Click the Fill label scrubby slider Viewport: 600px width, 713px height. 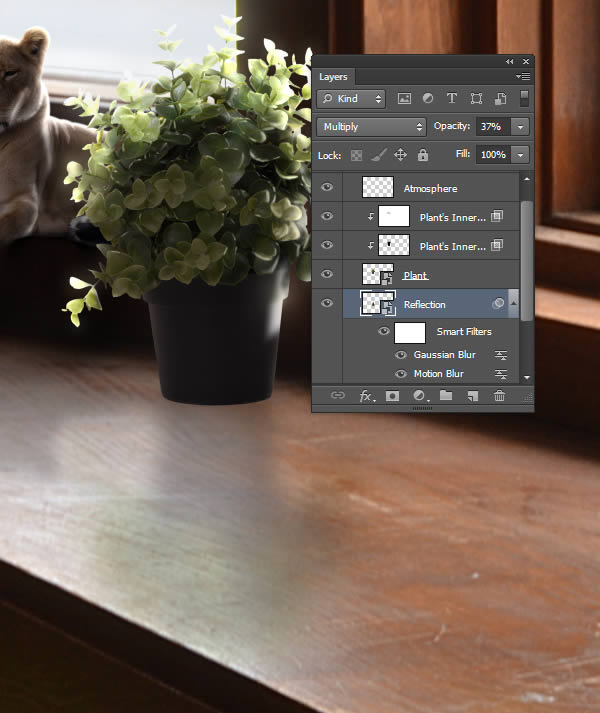pyautogui.click(x=463, y=154)
